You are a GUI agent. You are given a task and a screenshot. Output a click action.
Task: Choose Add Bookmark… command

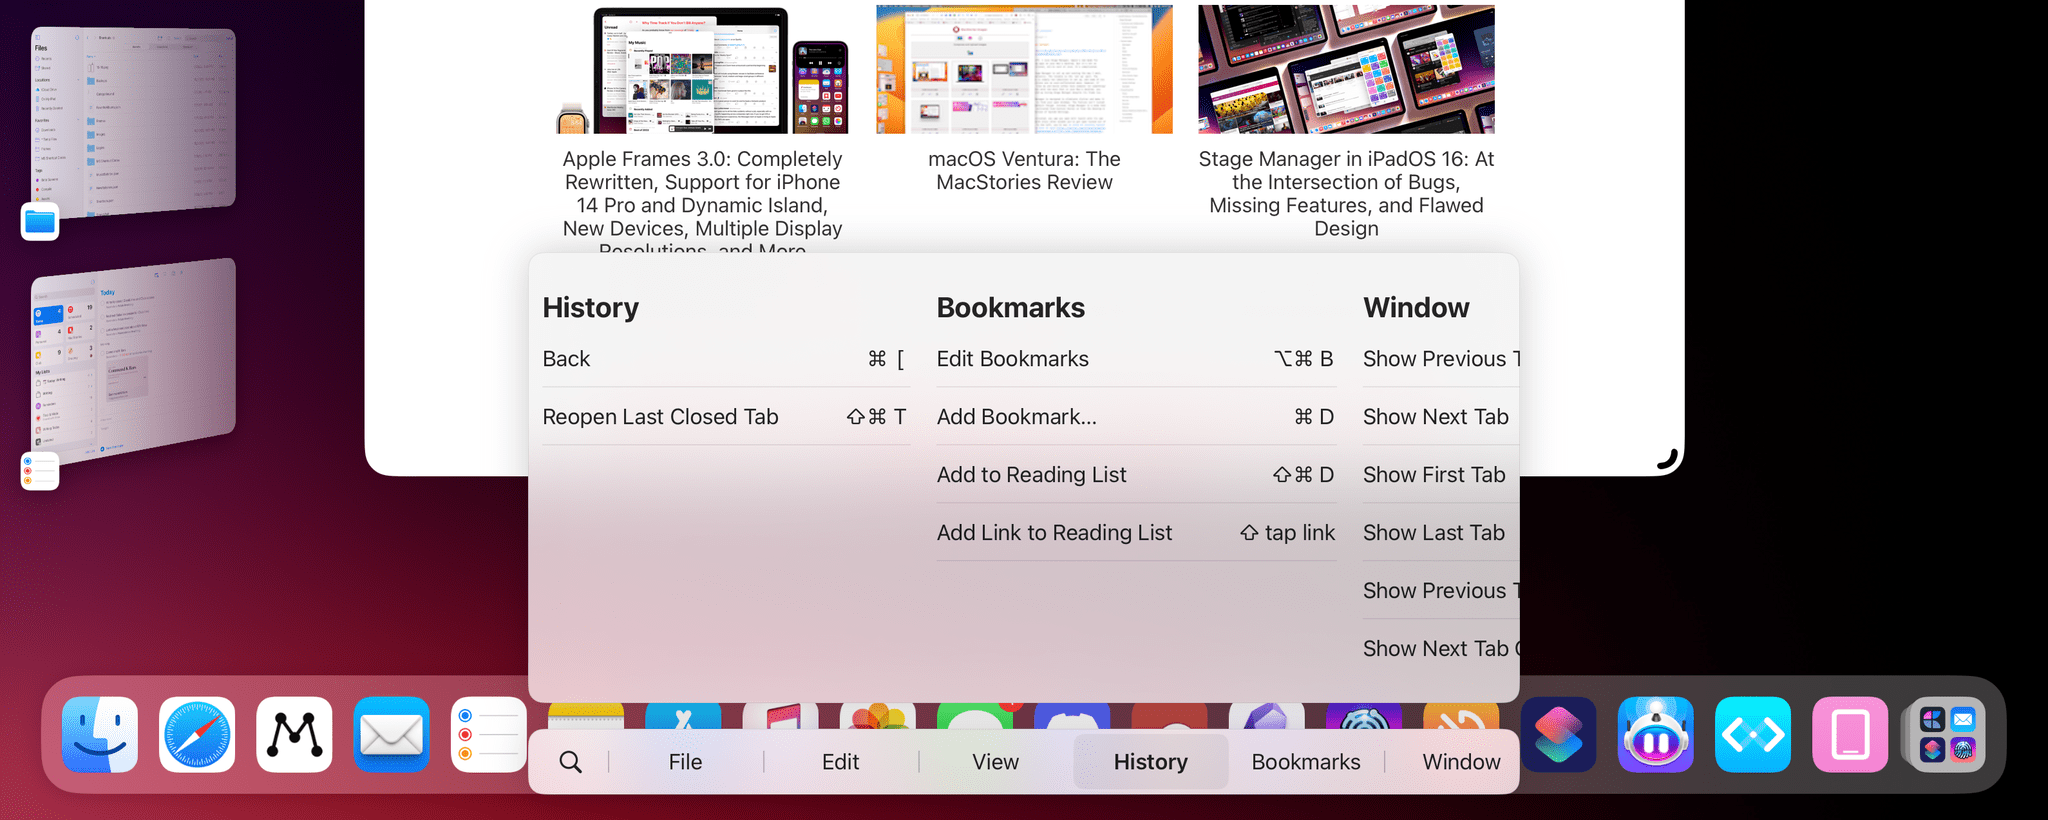pos(1136,417)
